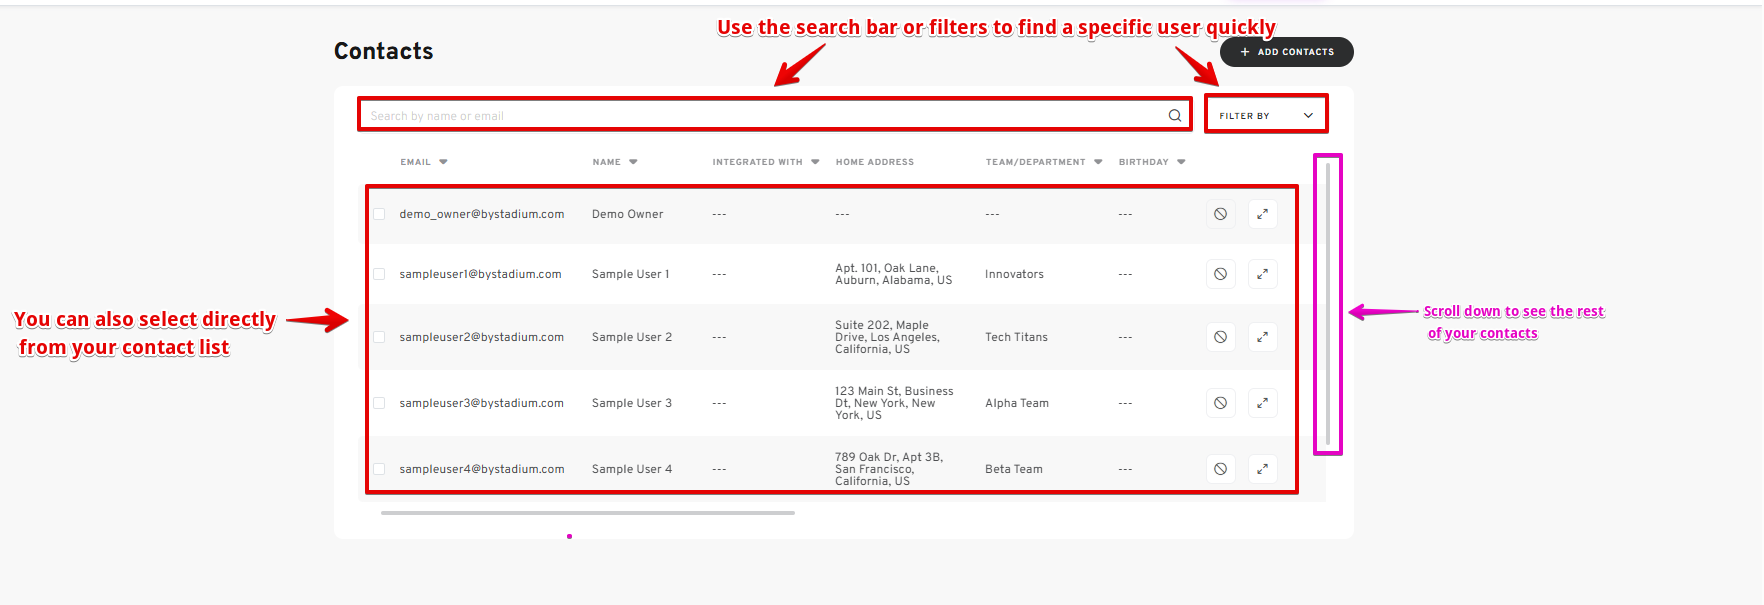The image size is (1764, 605).
Task: Tick the sampleuser1@bystadium.com checkbox
Action: 379,274
